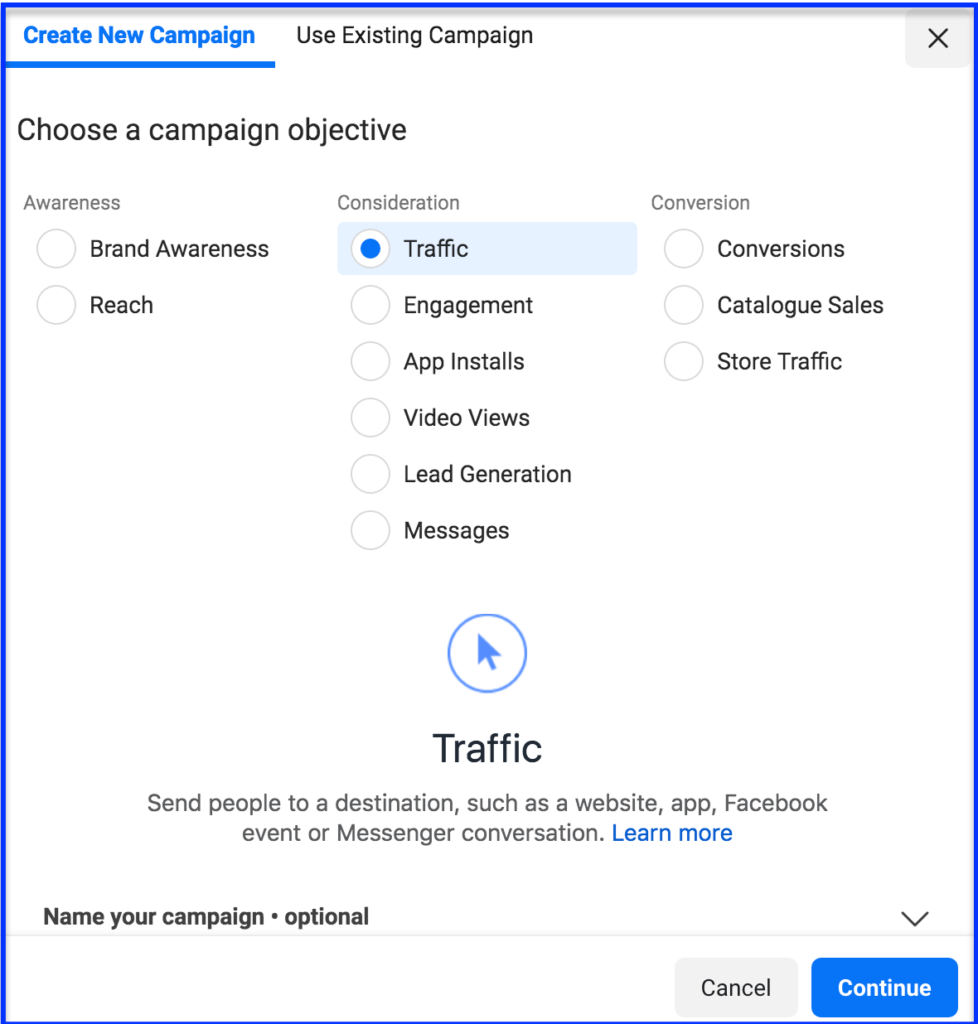
Task: Click the selected Traffic radio button
Action: (371, 249)
